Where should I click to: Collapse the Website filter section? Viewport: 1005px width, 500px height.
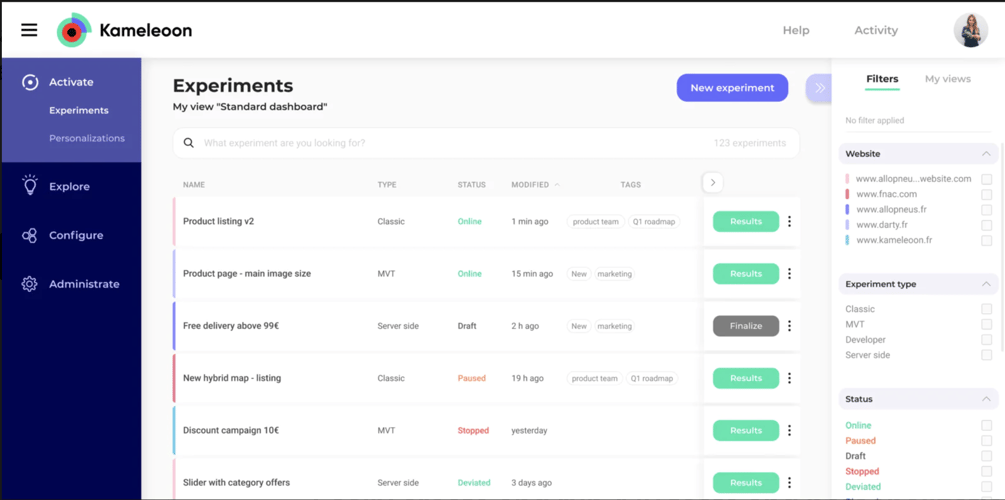click(986, 154)
